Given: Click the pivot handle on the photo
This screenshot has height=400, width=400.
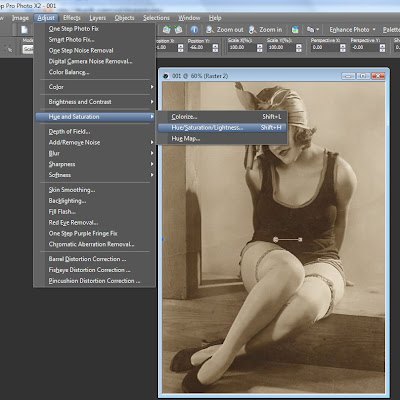Looking at the screenshot, I should (275, 239).
